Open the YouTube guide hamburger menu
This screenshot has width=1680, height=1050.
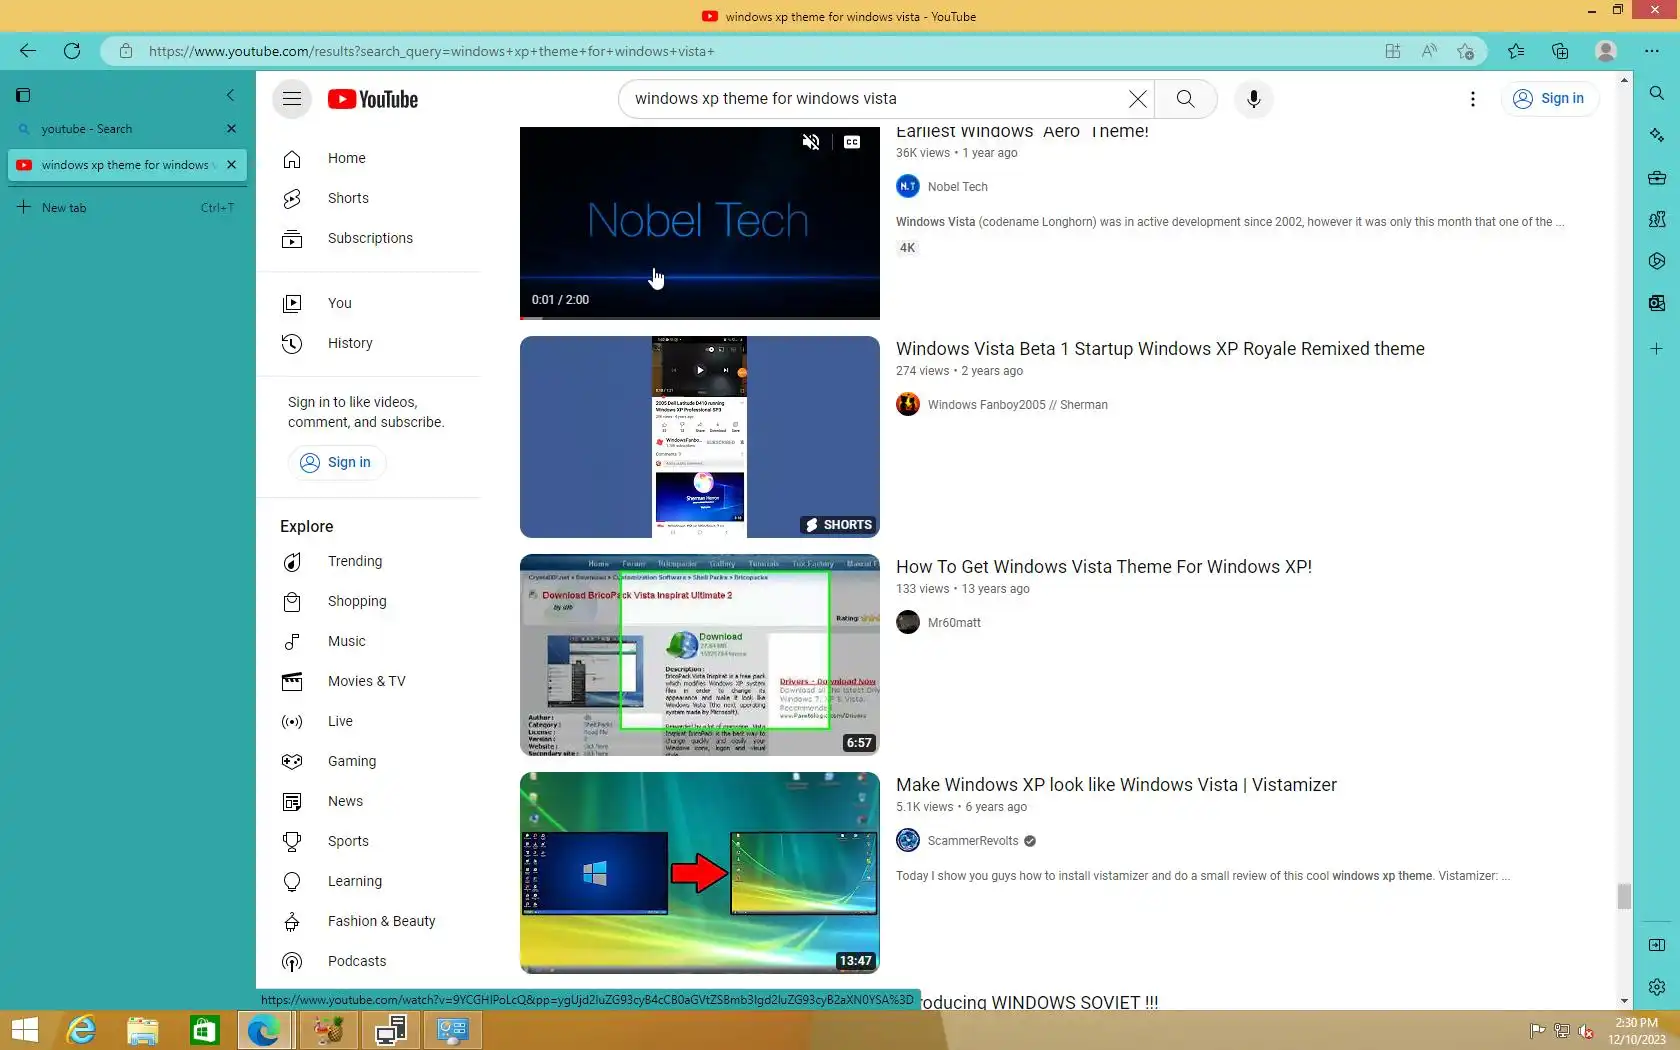click(x=292, y=99)
